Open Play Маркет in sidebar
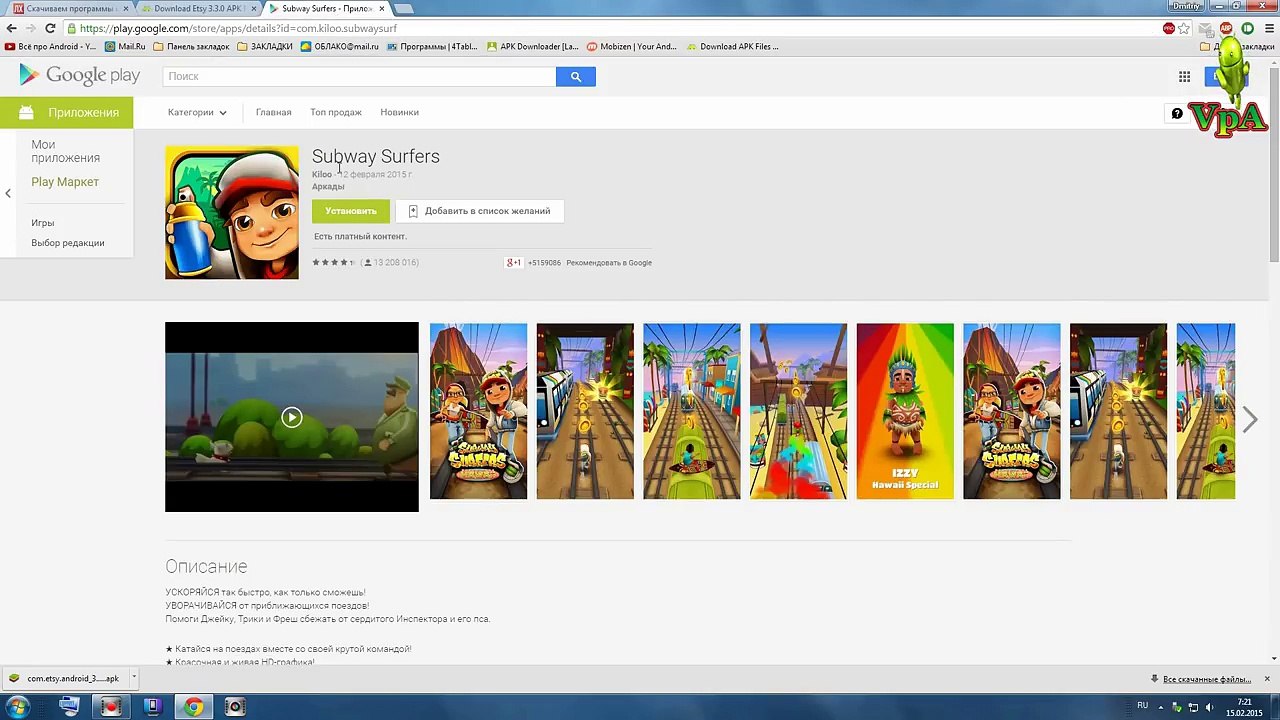The width and height of the screenshot is (1280, 720). click(65, 182)
